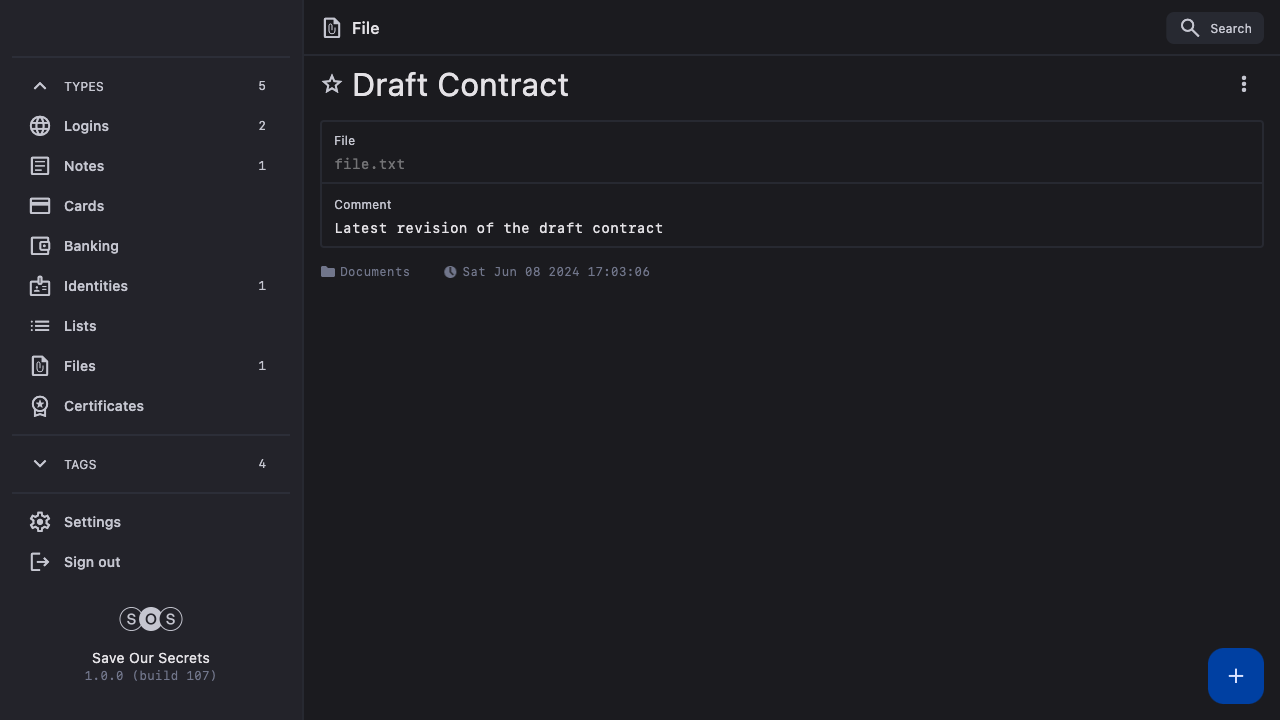Select the comment text field
Image resolution: width=1280 pixels, height=720 pixels.
[499, 228]
